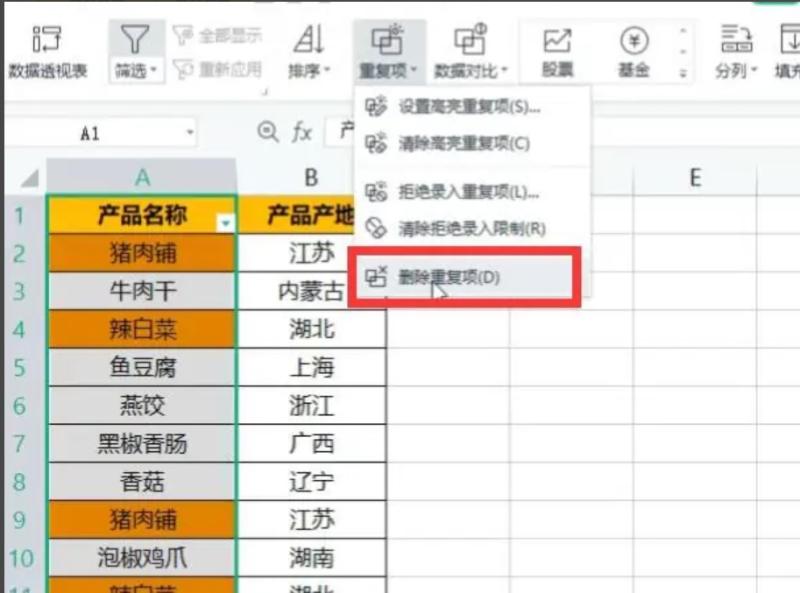
Task: Click the 排序 sort icon
Action: pos(309,39)
